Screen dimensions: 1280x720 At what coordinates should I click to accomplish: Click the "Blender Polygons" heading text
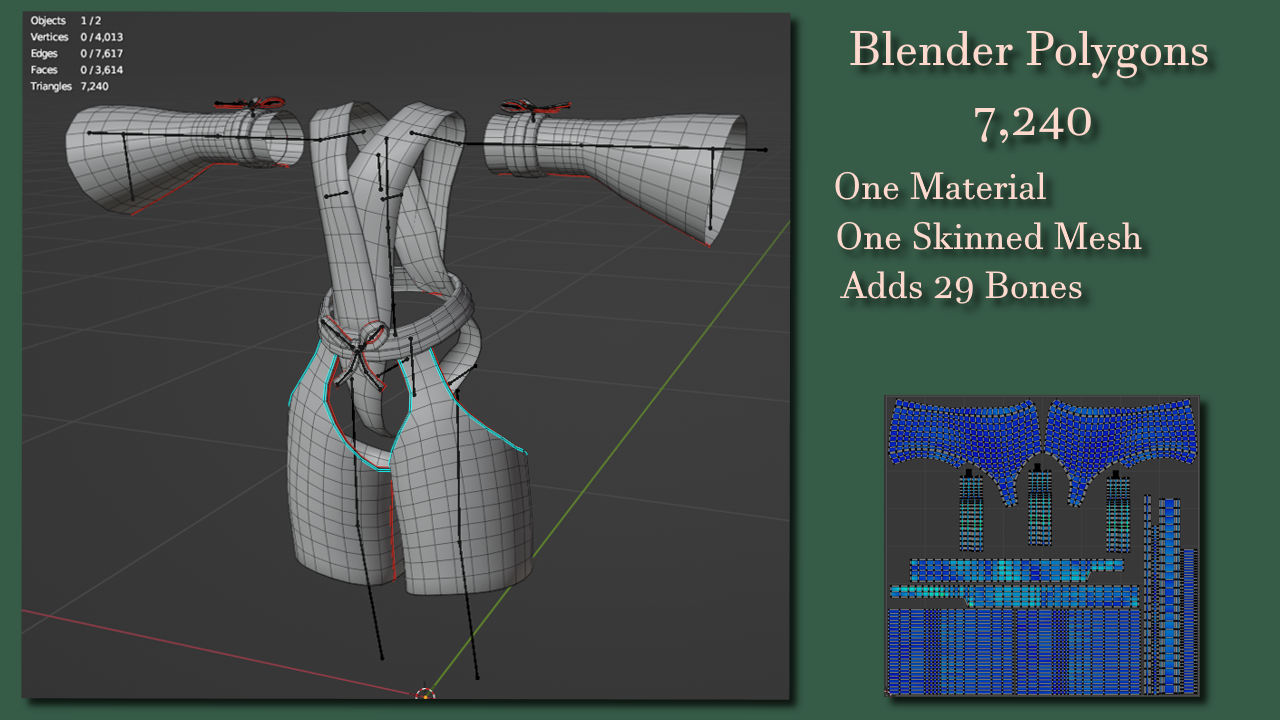[x=1029, y=52]
